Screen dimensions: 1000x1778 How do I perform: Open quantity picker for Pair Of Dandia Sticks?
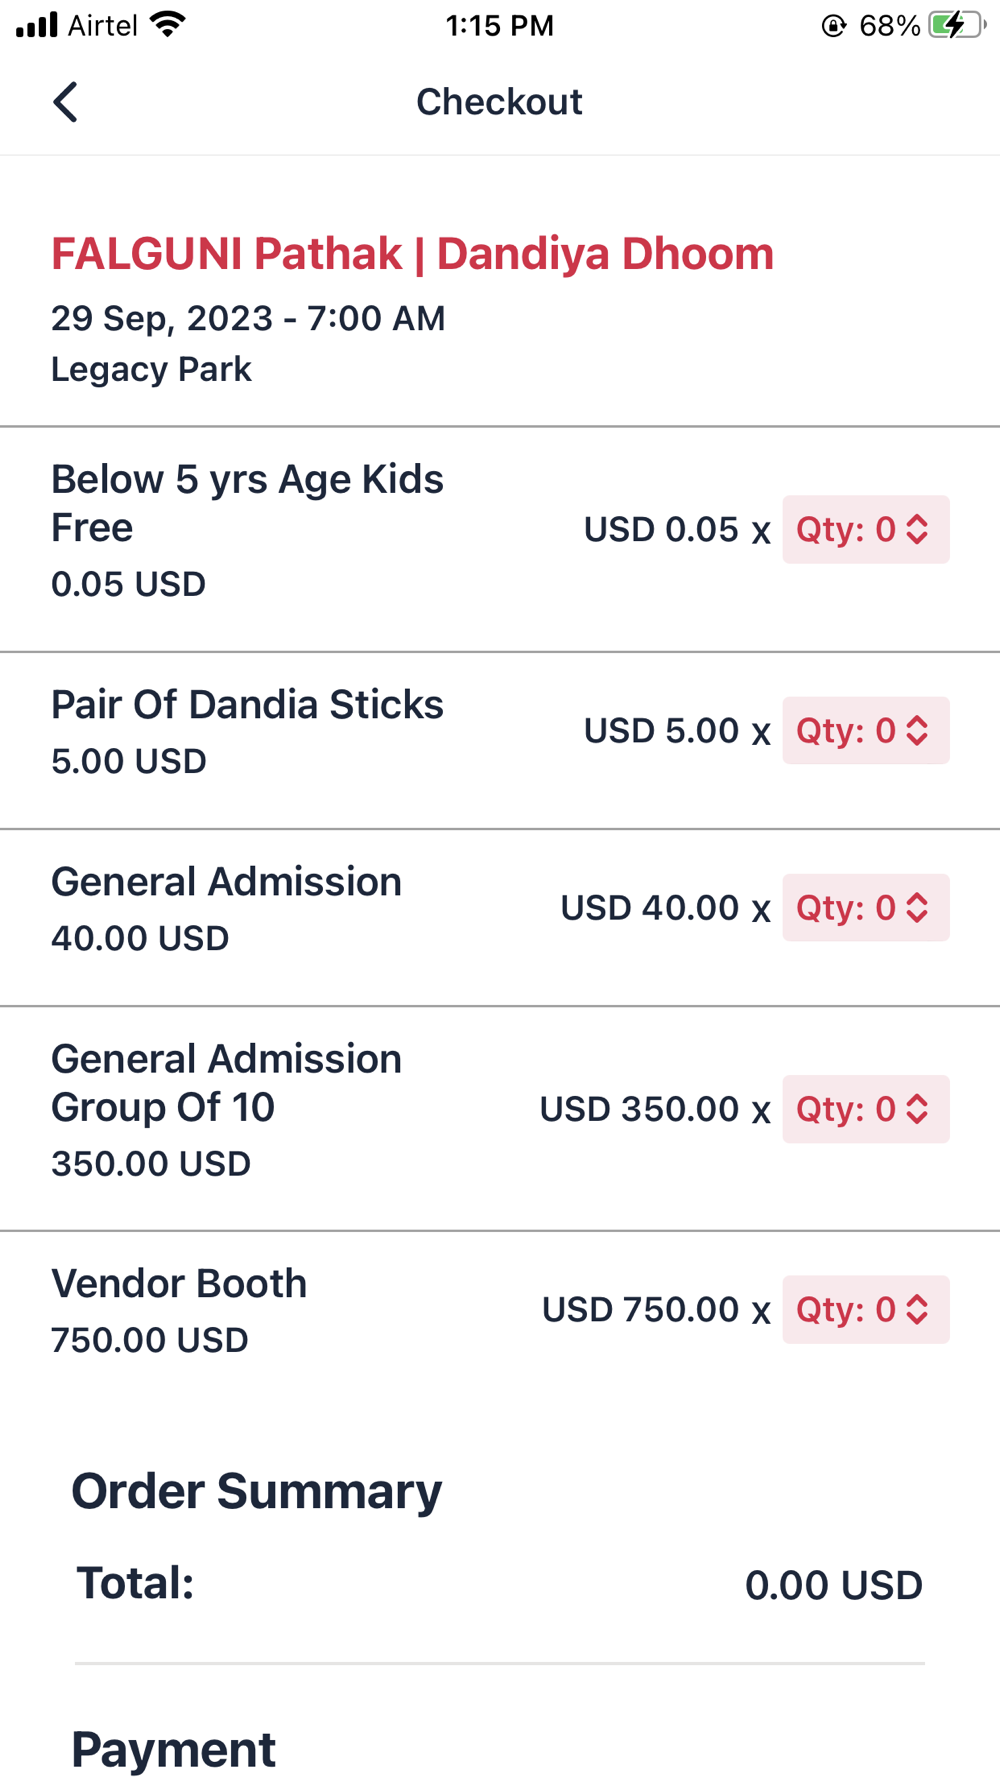point(865,731)
